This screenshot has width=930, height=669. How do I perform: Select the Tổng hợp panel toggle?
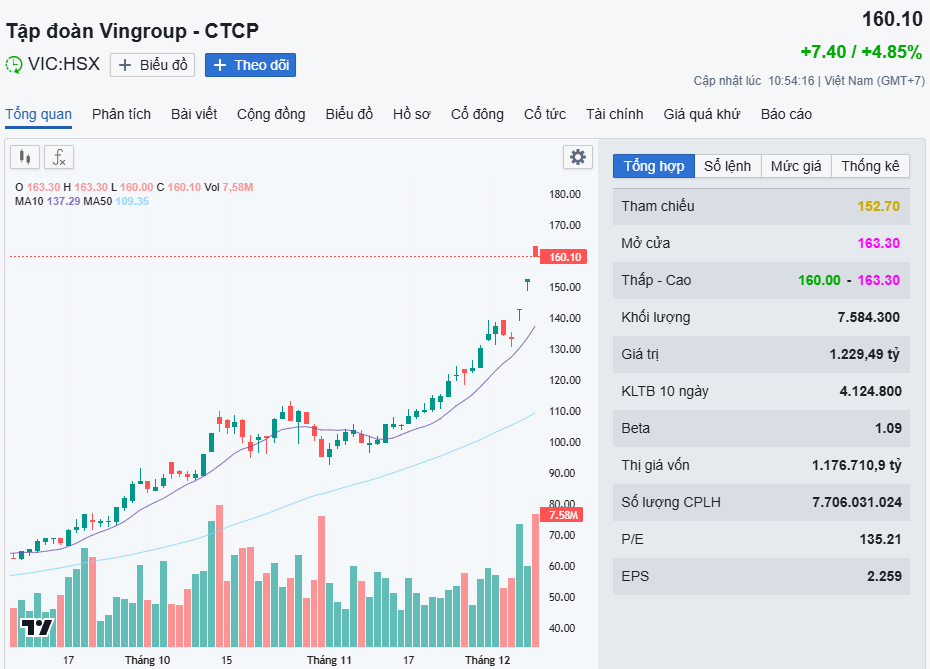coord(654,166)
